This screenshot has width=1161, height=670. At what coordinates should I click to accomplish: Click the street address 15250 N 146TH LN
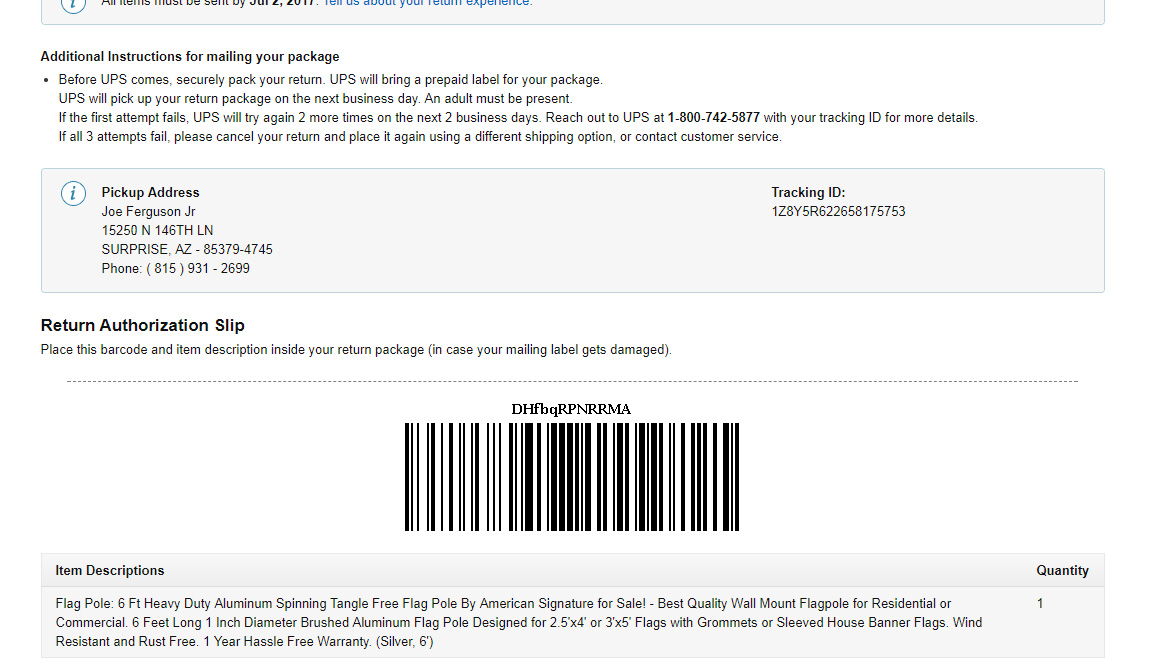pyautogui.click(x=157, y=231)
